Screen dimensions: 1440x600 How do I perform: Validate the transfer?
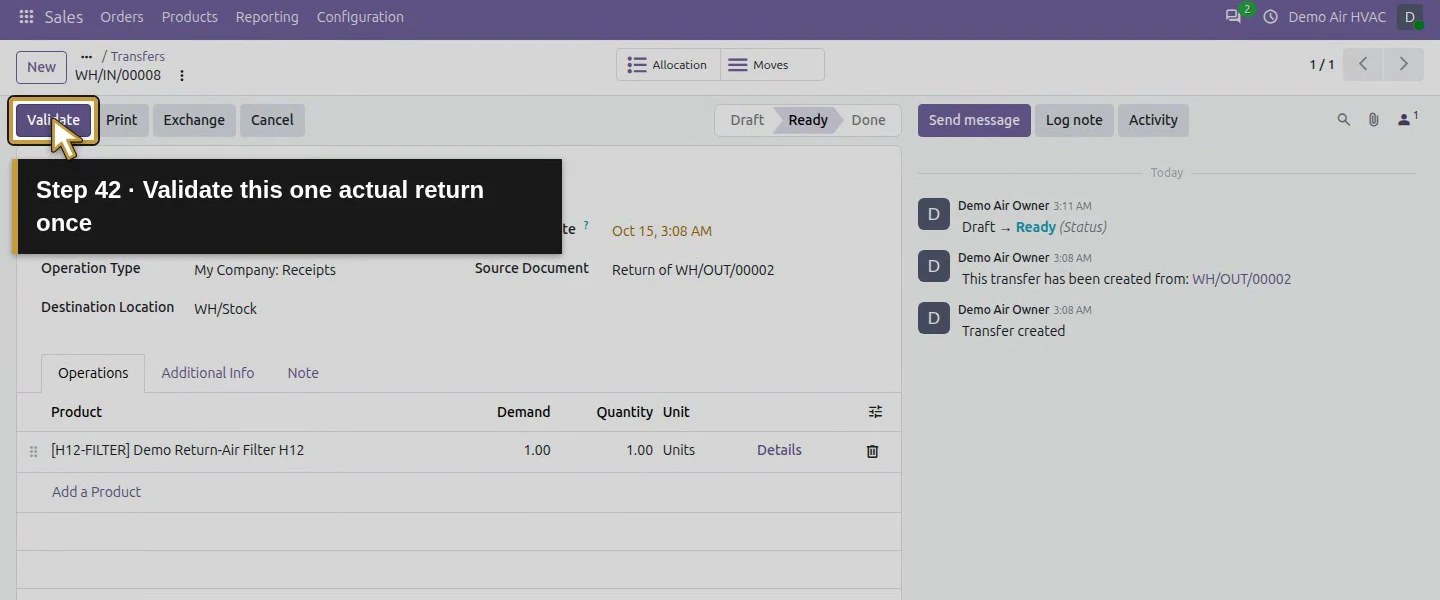(x=54, y=120)
